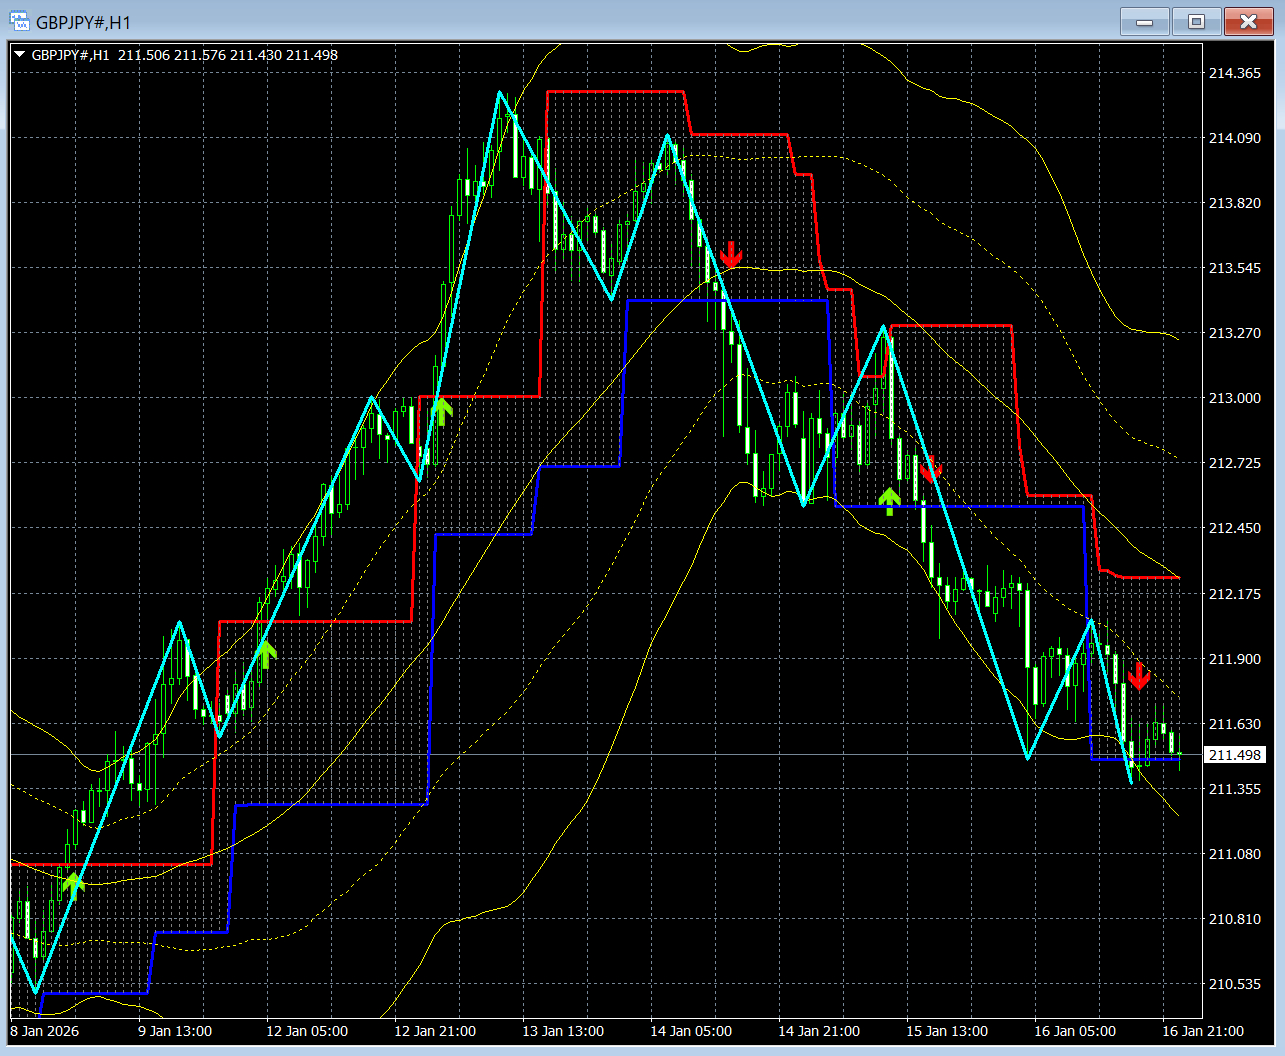Click the GBPJPY#,H1 symbol label inside the chart
Viewport: 1285px width, 1056px height.
coord(70,55)
